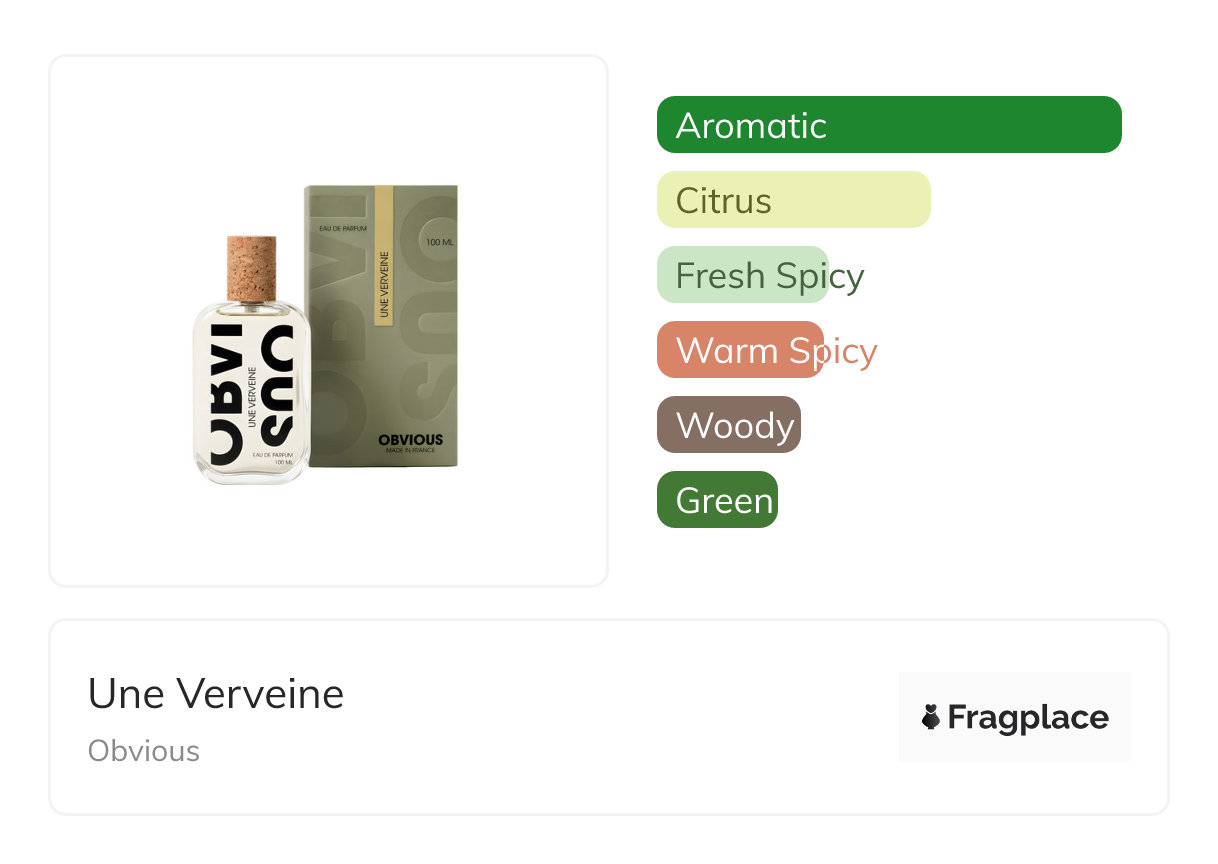
Task: Click the Fresh Spicy accord bar
Action: click(x=743, y=275)
